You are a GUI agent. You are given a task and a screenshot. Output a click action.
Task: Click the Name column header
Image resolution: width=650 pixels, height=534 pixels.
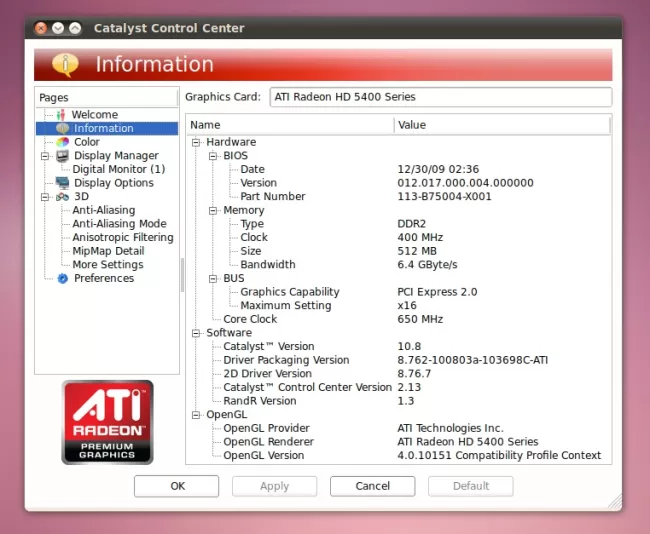coord(290,125)
